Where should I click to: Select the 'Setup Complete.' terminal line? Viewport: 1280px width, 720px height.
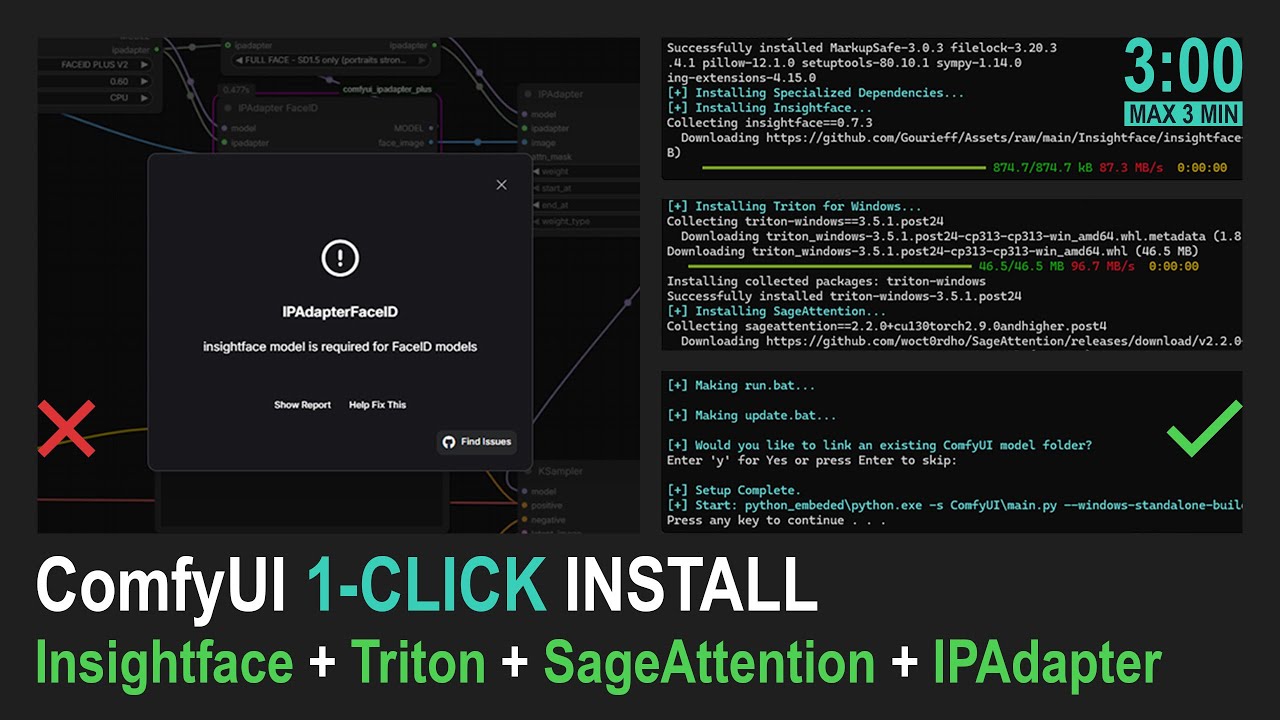pos(734,491)
